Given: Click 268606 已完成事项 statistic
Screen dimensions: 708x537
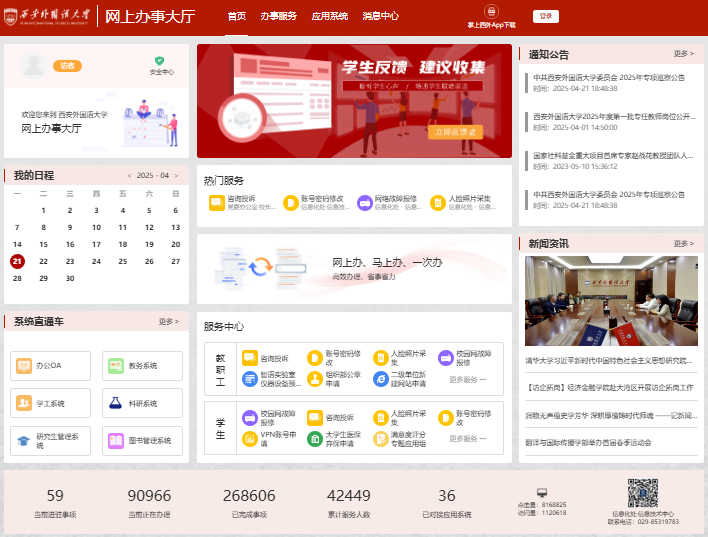Looking at the screenshot, I should (249, 504).
